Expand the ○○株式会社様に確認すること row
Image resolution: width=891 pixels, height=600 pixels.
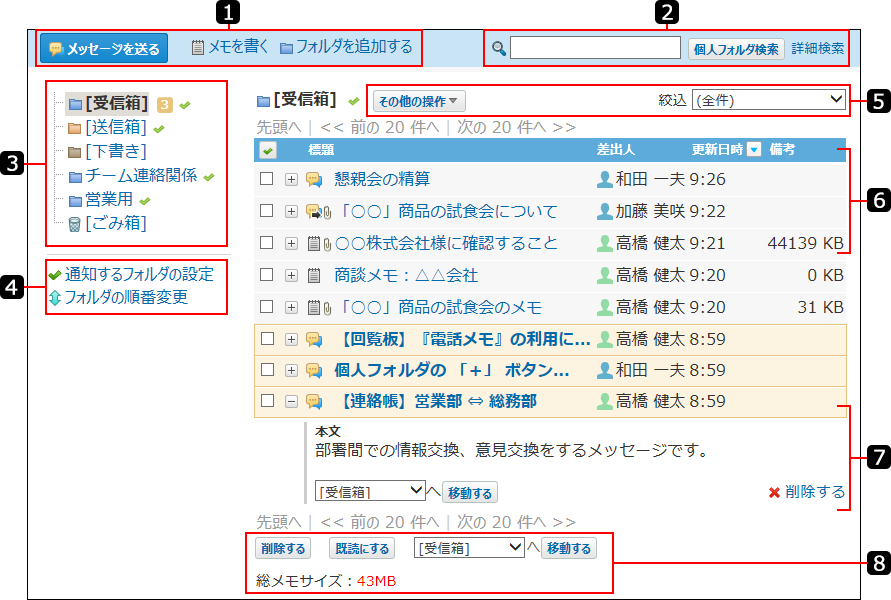click(291, 244)
